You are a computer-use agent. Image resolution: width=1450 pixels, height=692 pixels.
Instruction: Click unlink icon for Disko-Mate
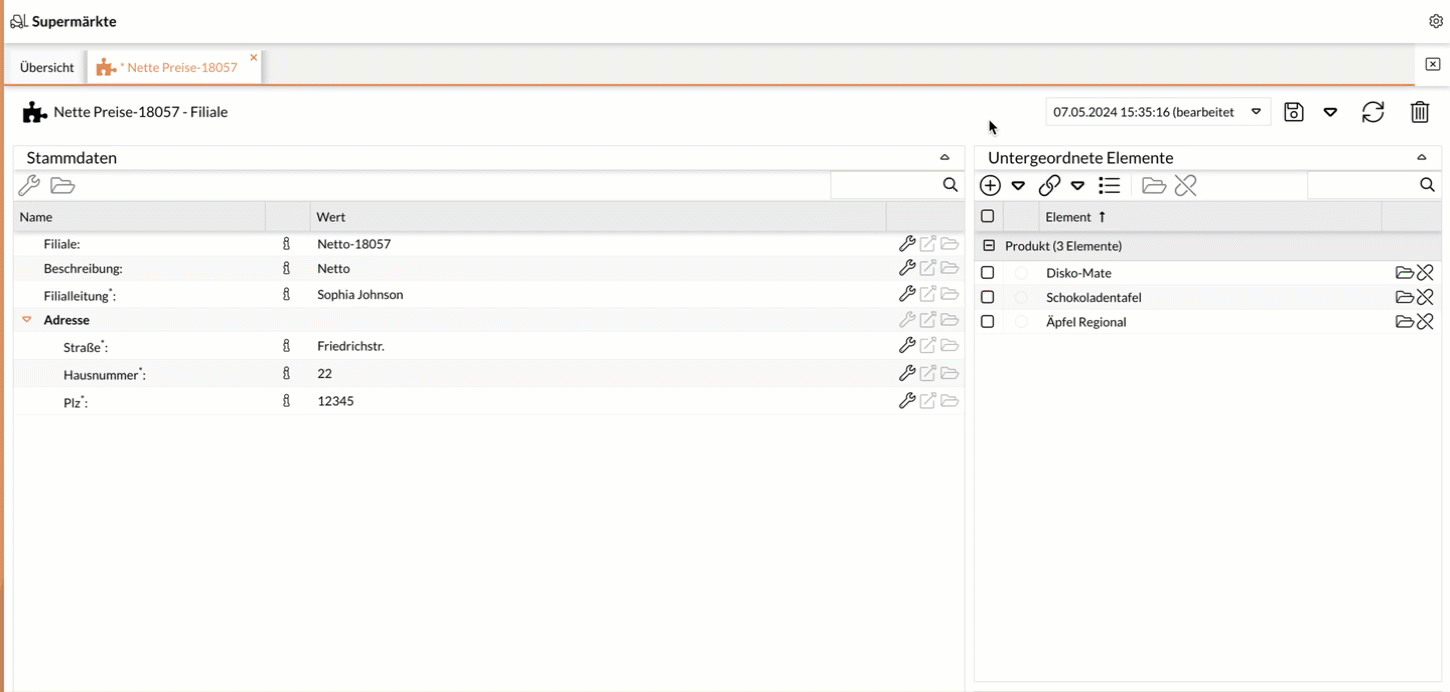[1425, 272]
